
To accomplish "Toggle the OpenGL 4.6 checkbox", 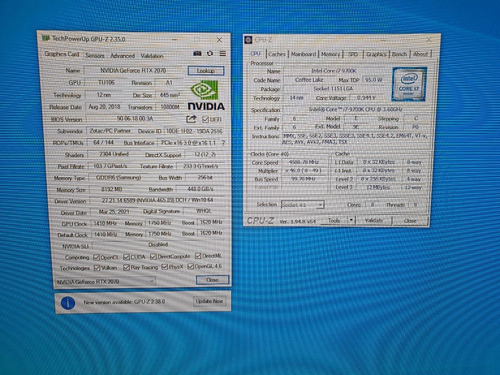I will point(191,266).
